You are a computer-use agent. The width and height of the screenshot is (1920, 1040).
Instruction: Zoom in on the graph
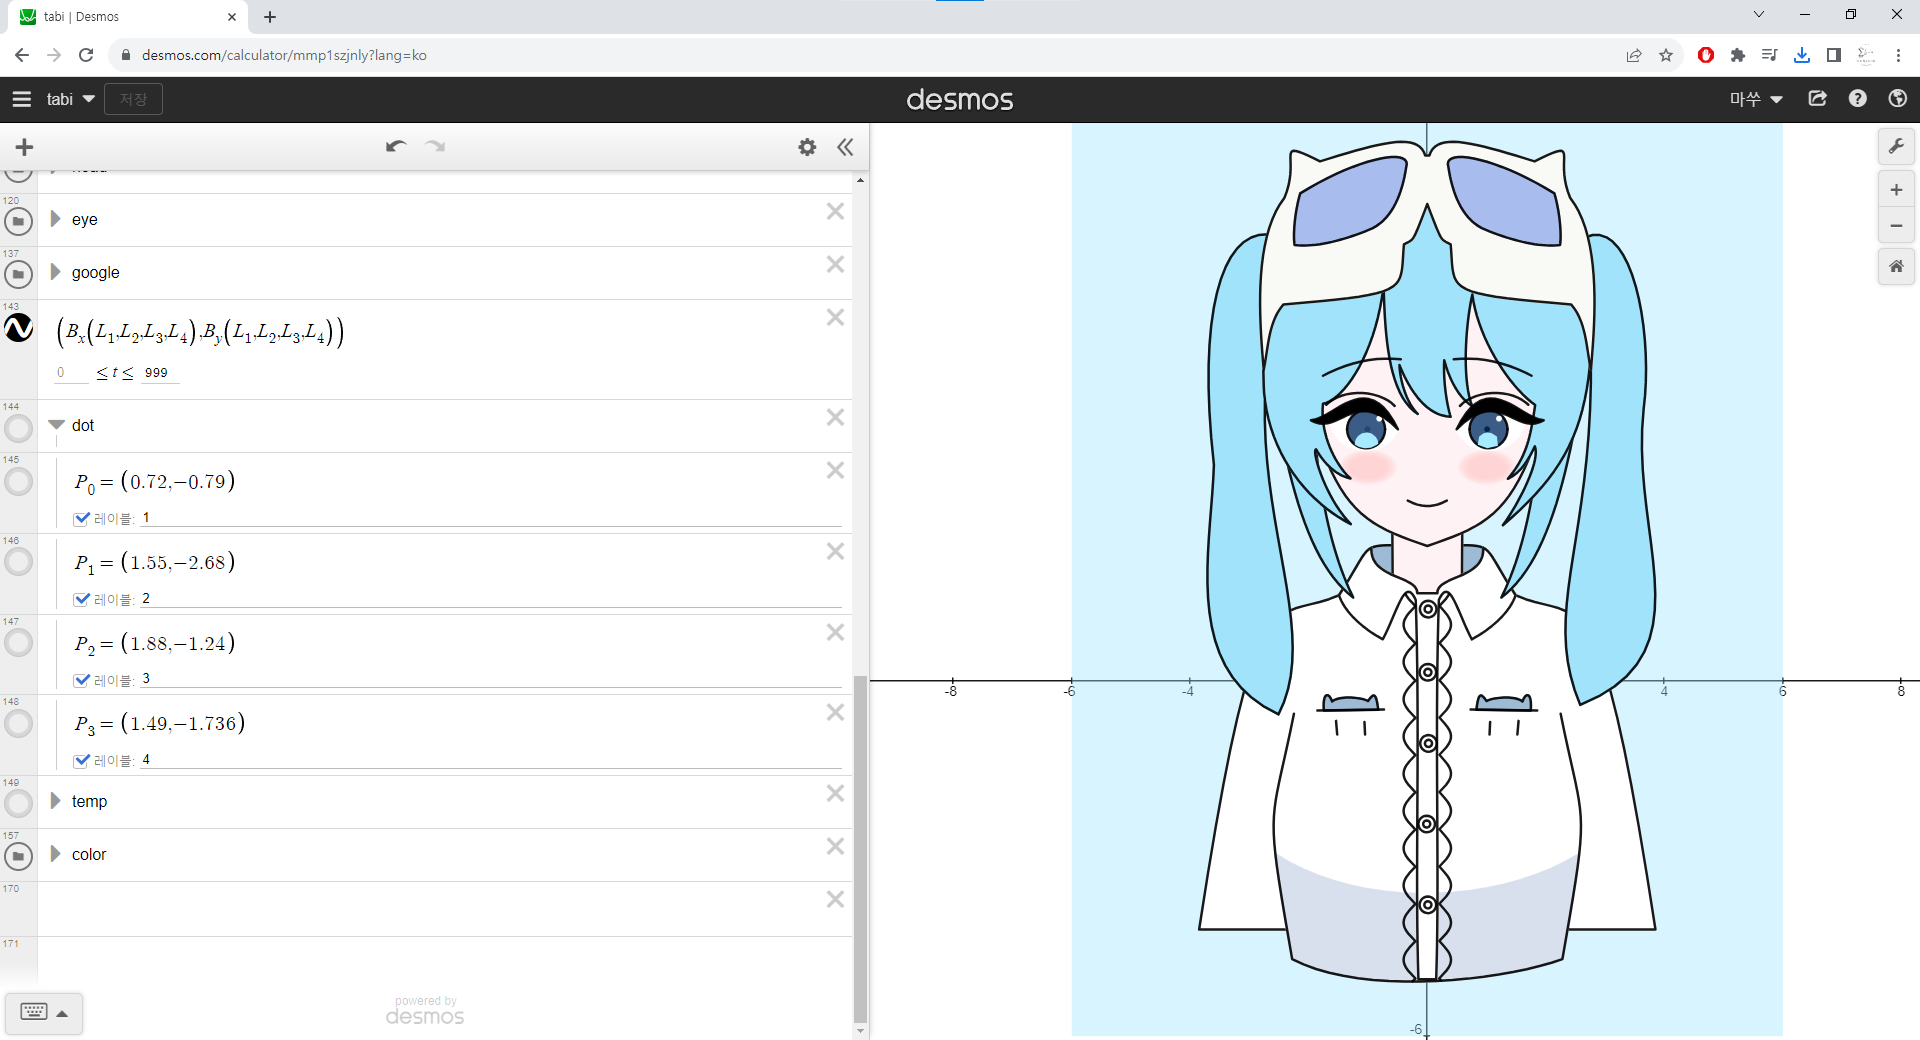point(1895,190)
